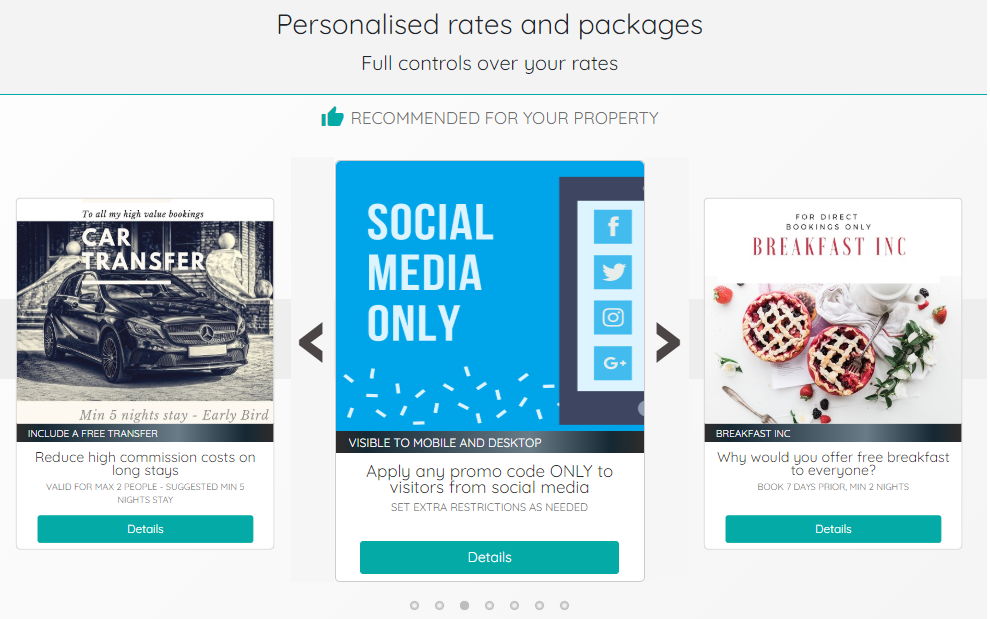Open Details for the car transfer package
The image size is (990, 619).
pos(145,529)
